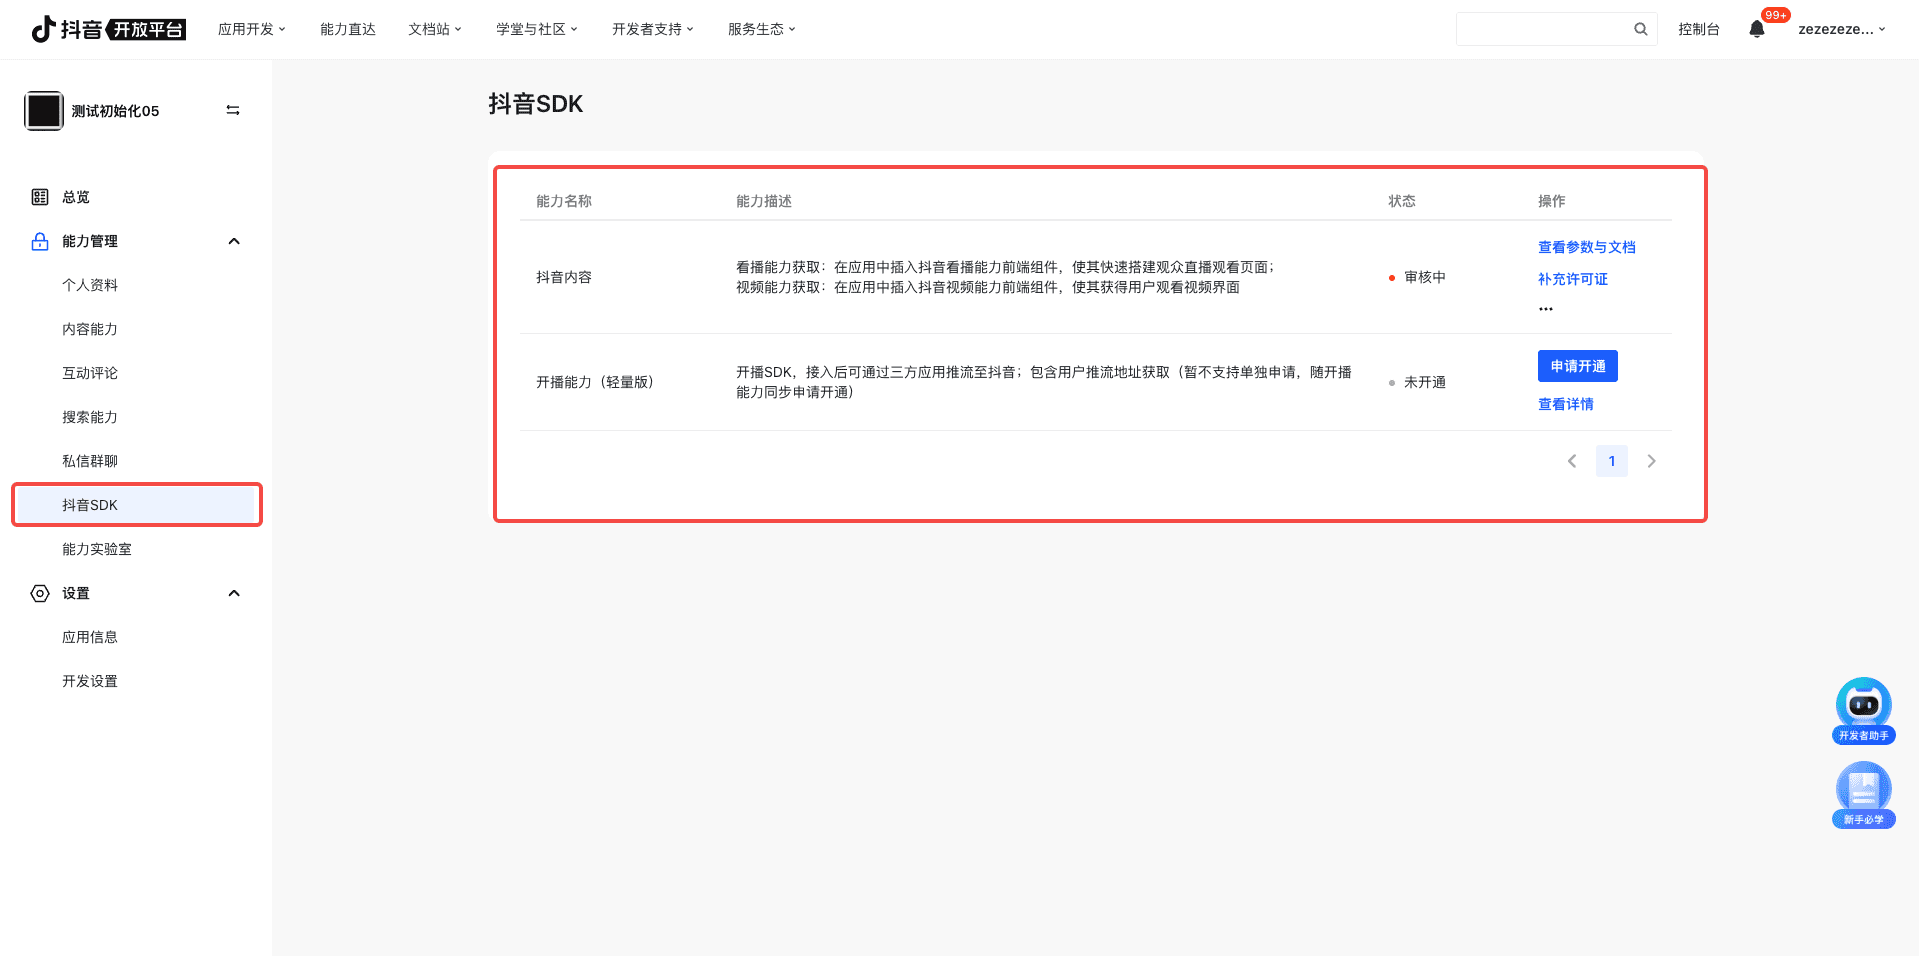Click the search magnifier icon
Viewport: 1919px width, 956px height.
coord(1641,29)
